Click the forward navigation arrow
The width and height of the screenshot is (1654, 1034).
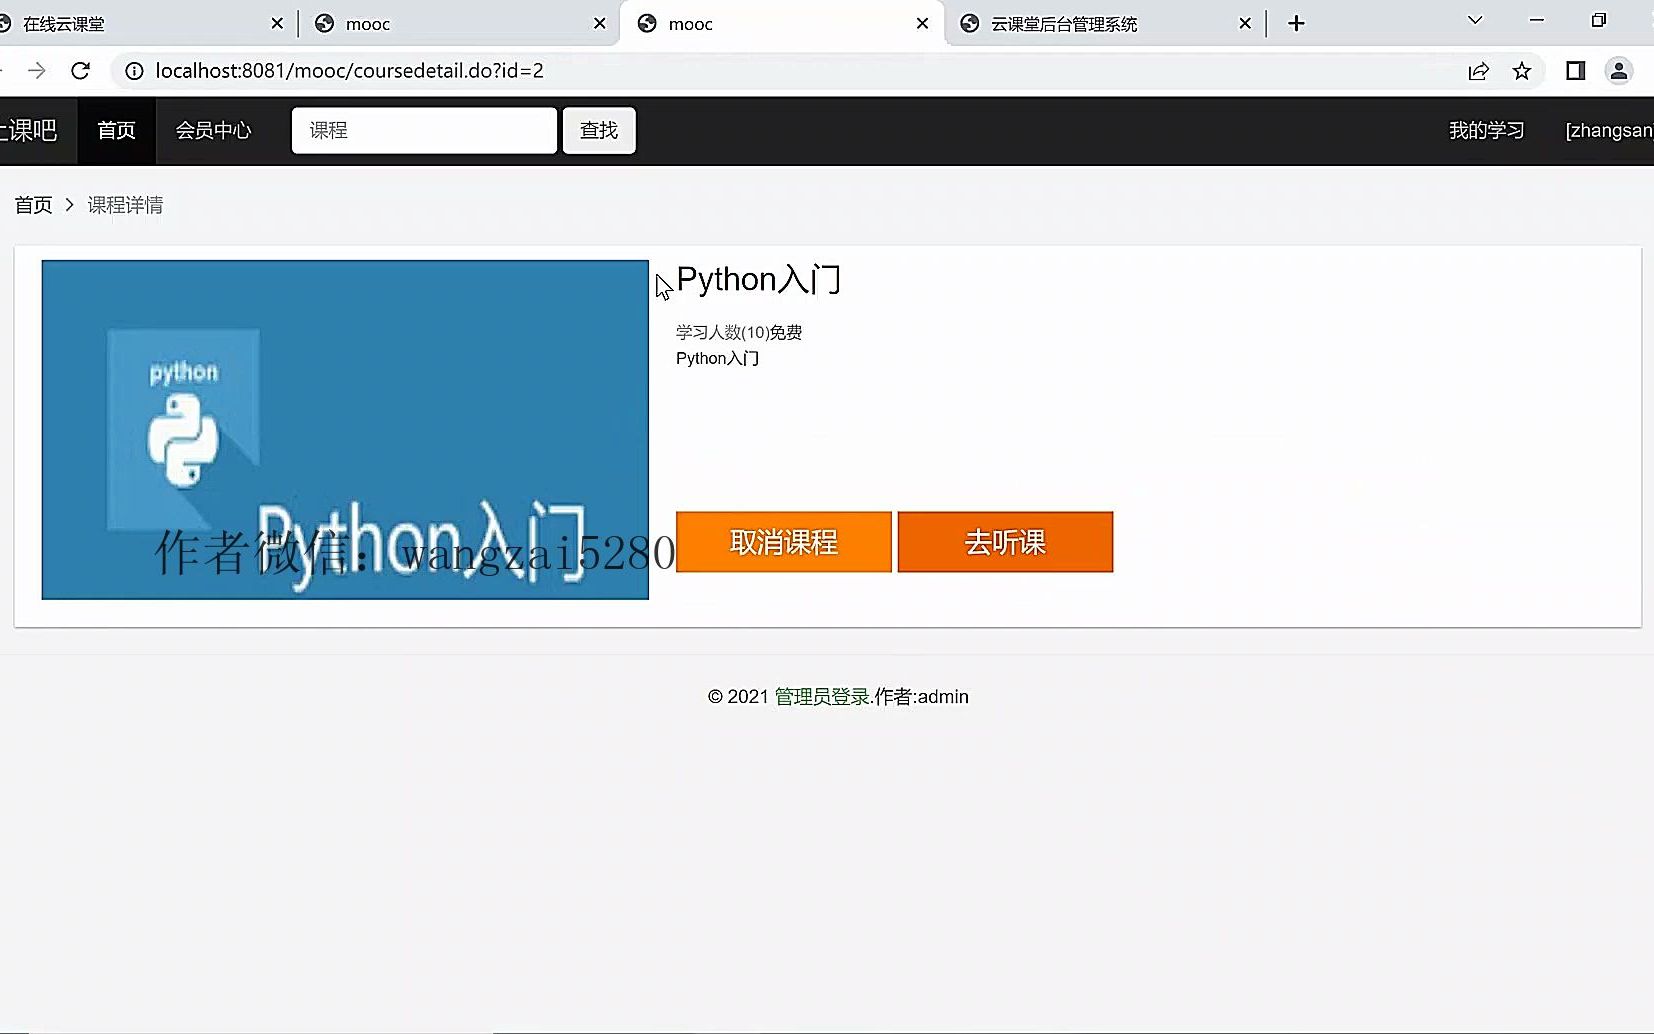point(36,71)
